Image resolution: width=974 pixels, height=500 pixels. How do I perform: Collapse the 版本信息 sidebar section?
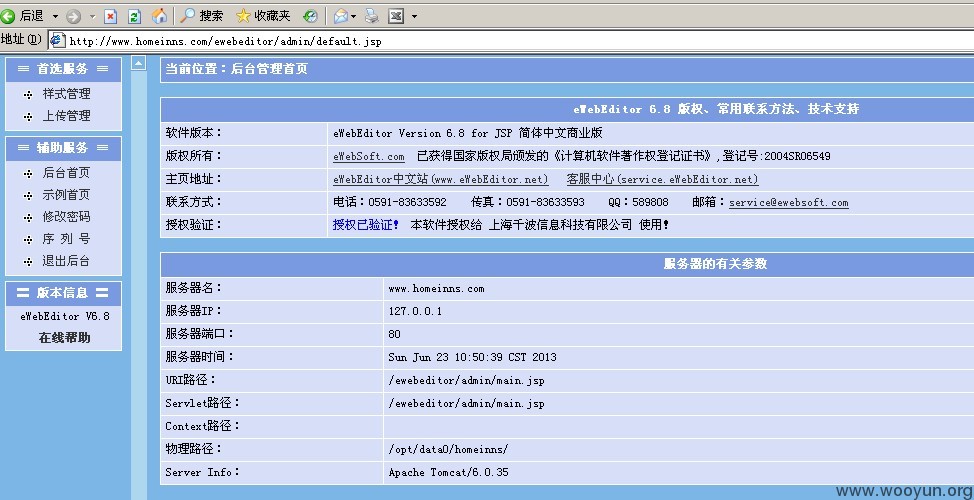63,293
